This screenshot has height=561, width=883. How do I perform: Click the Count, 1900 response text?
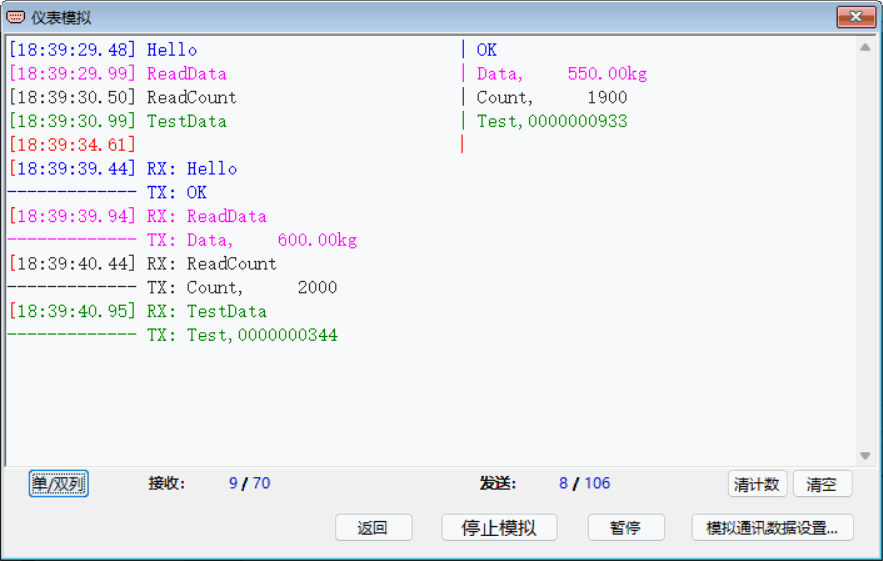click(x=552, y=97)
